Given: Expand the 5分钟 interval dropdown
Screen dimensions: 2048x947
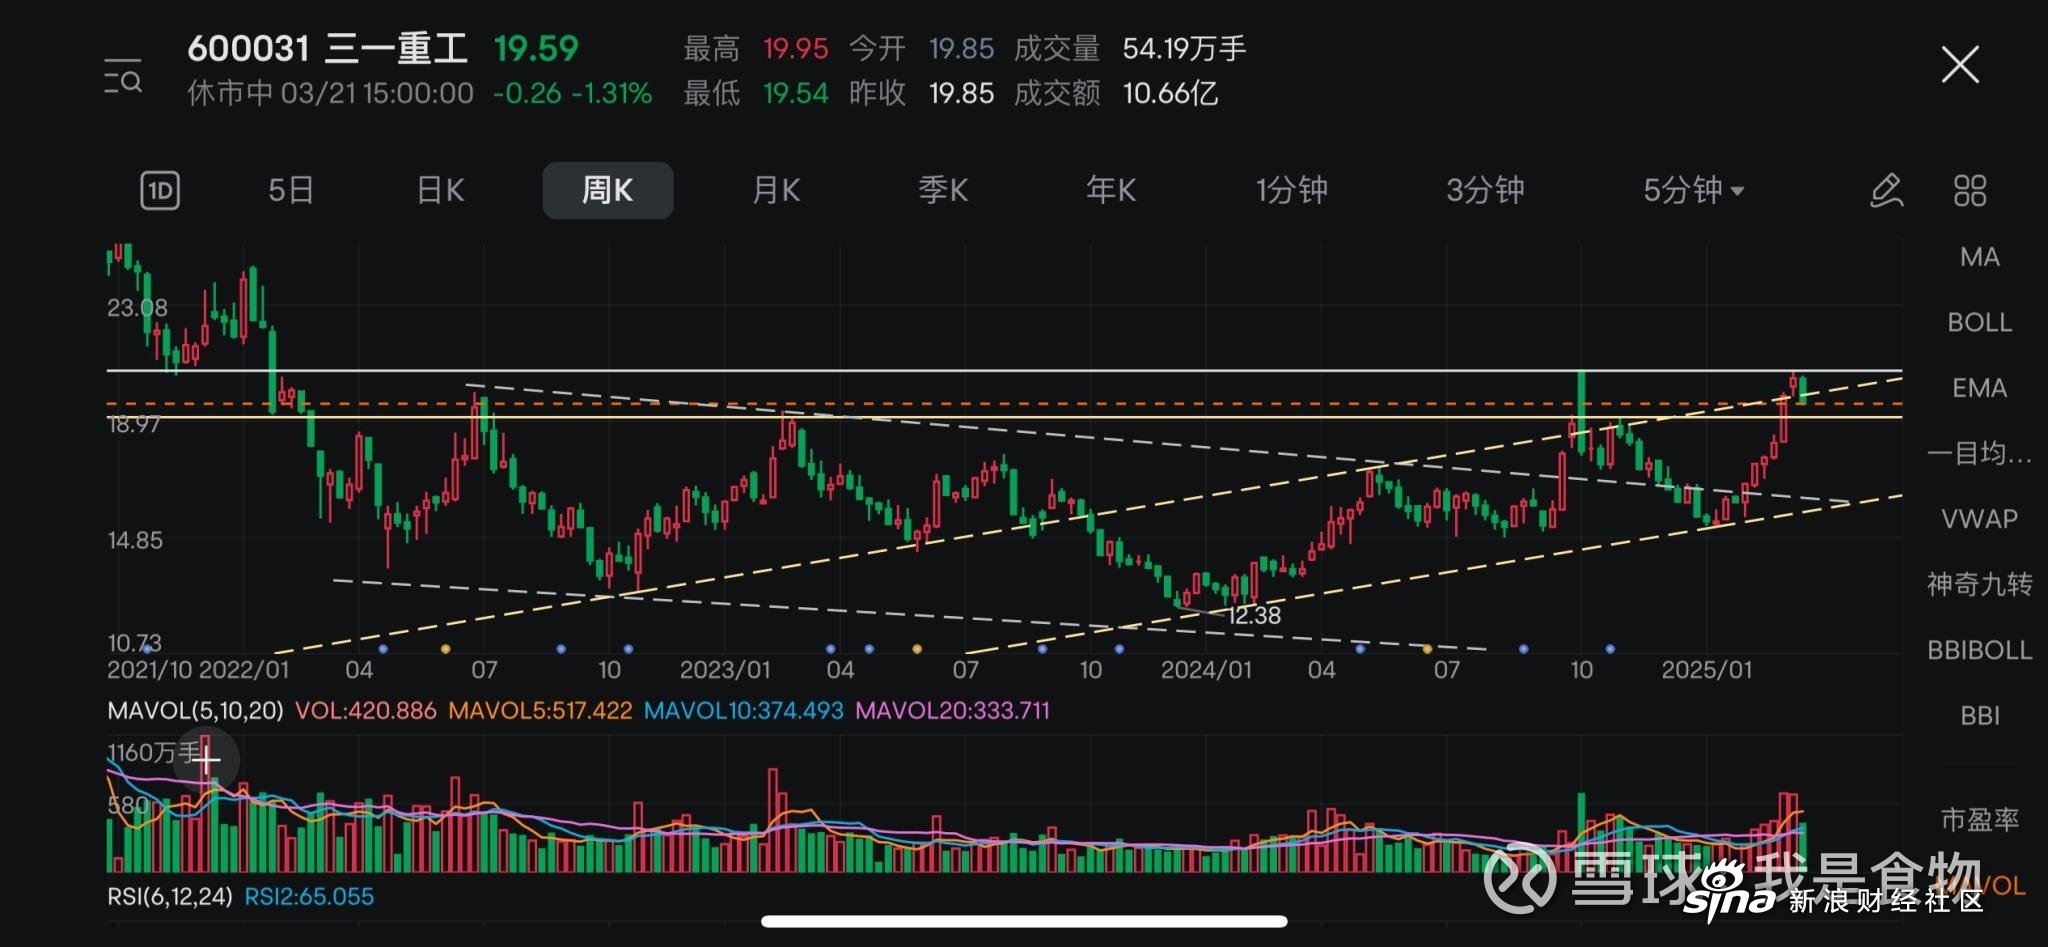Looking at the screenshot, I should point(1693,190).
